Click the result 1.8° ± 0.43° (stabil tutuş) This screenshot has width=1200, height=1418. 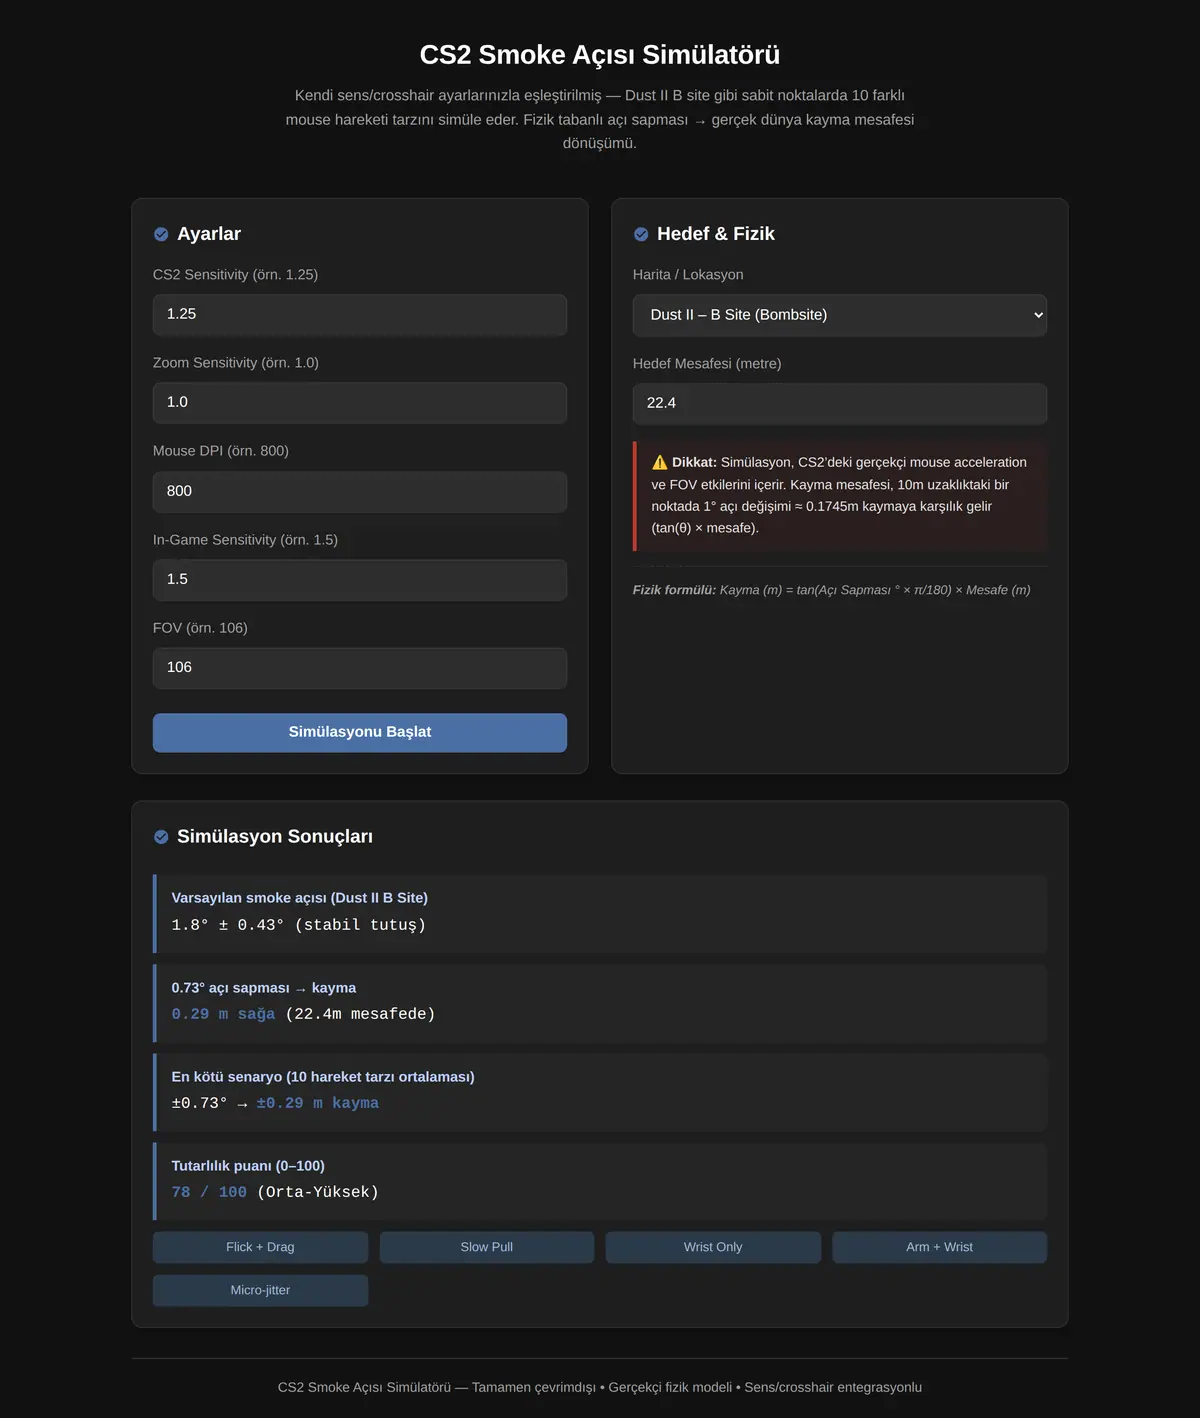299,925
